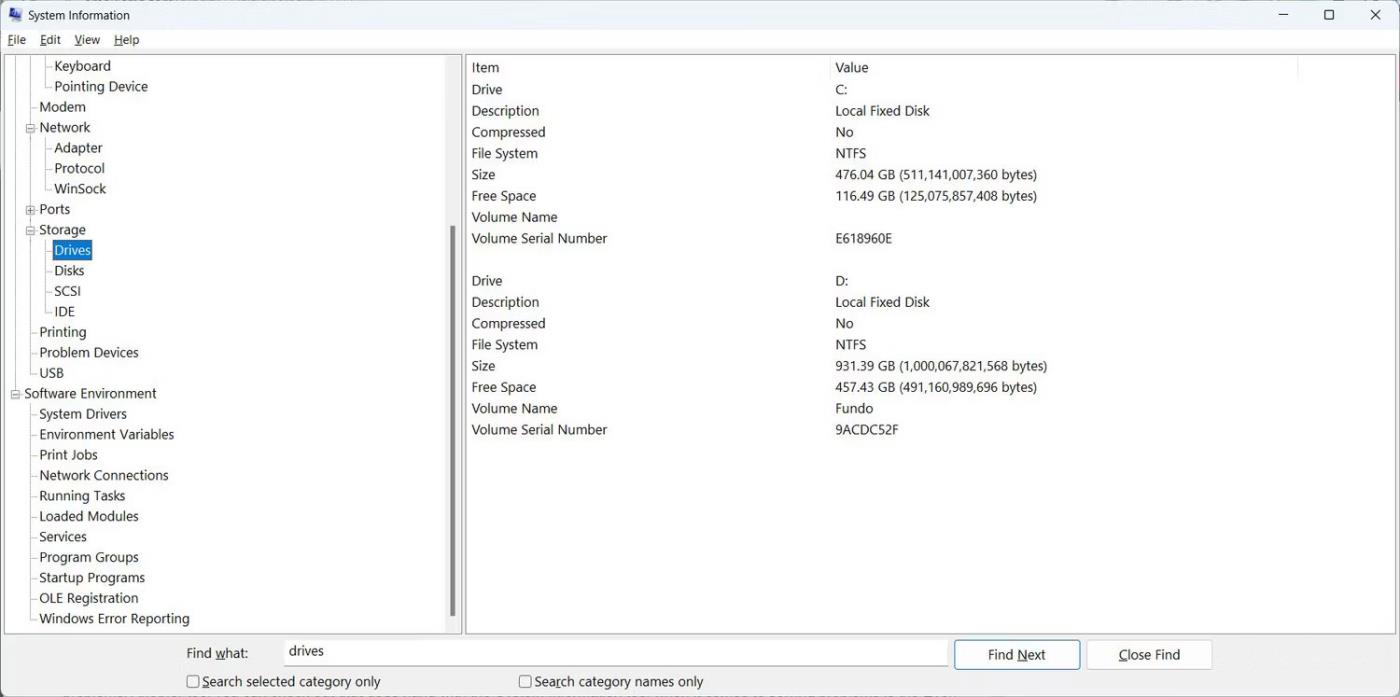Click the Find Next button
1400x697 pixels.
tap(1017, 655)
